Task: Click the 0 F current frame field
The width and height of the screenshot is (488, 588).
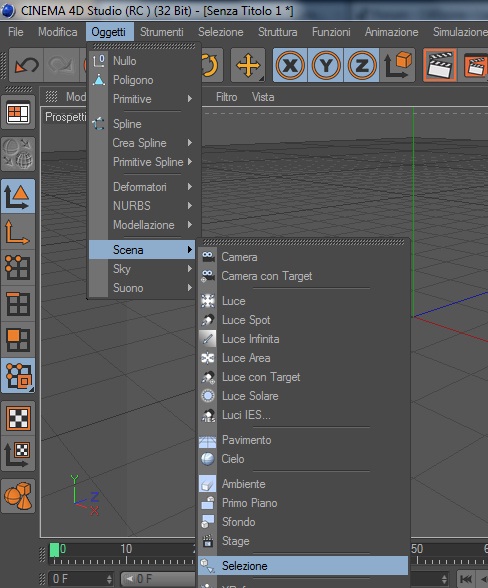Action: coord(81,579)
